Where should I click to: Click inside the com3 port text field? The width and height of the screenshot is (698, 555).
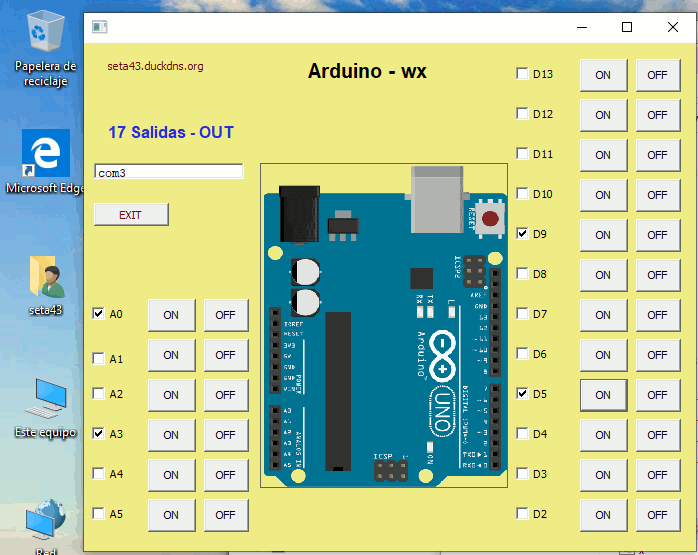point(169,172)
